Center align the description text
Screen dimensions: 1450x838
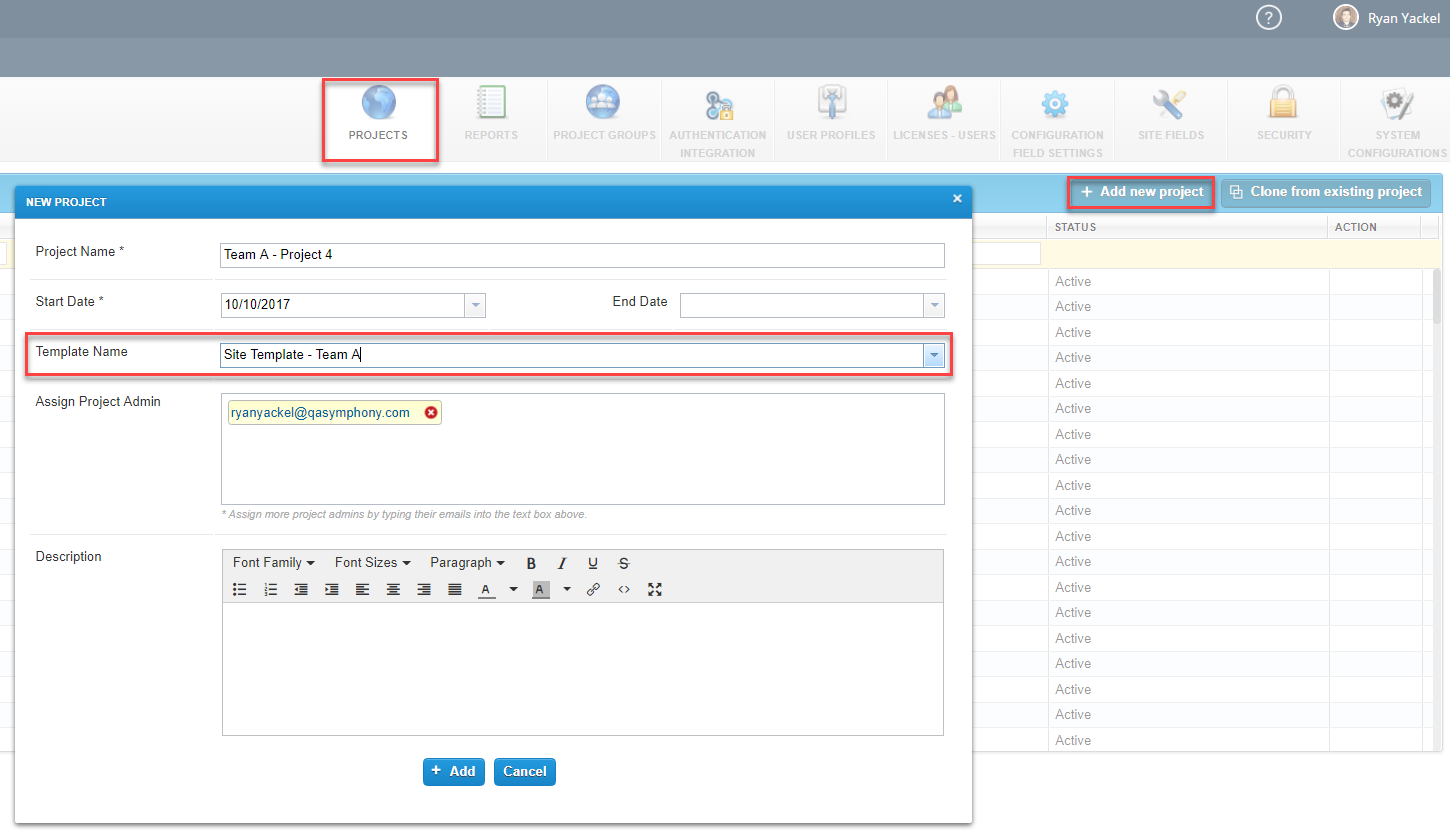coord(393,590)
